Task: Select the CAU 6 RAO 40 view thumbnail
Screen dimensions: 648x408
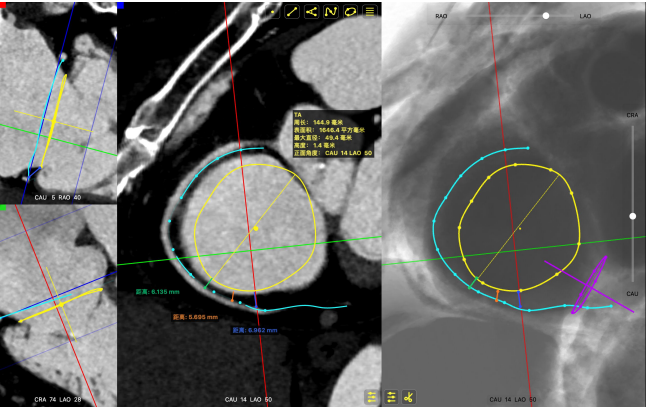Action: 58,100
